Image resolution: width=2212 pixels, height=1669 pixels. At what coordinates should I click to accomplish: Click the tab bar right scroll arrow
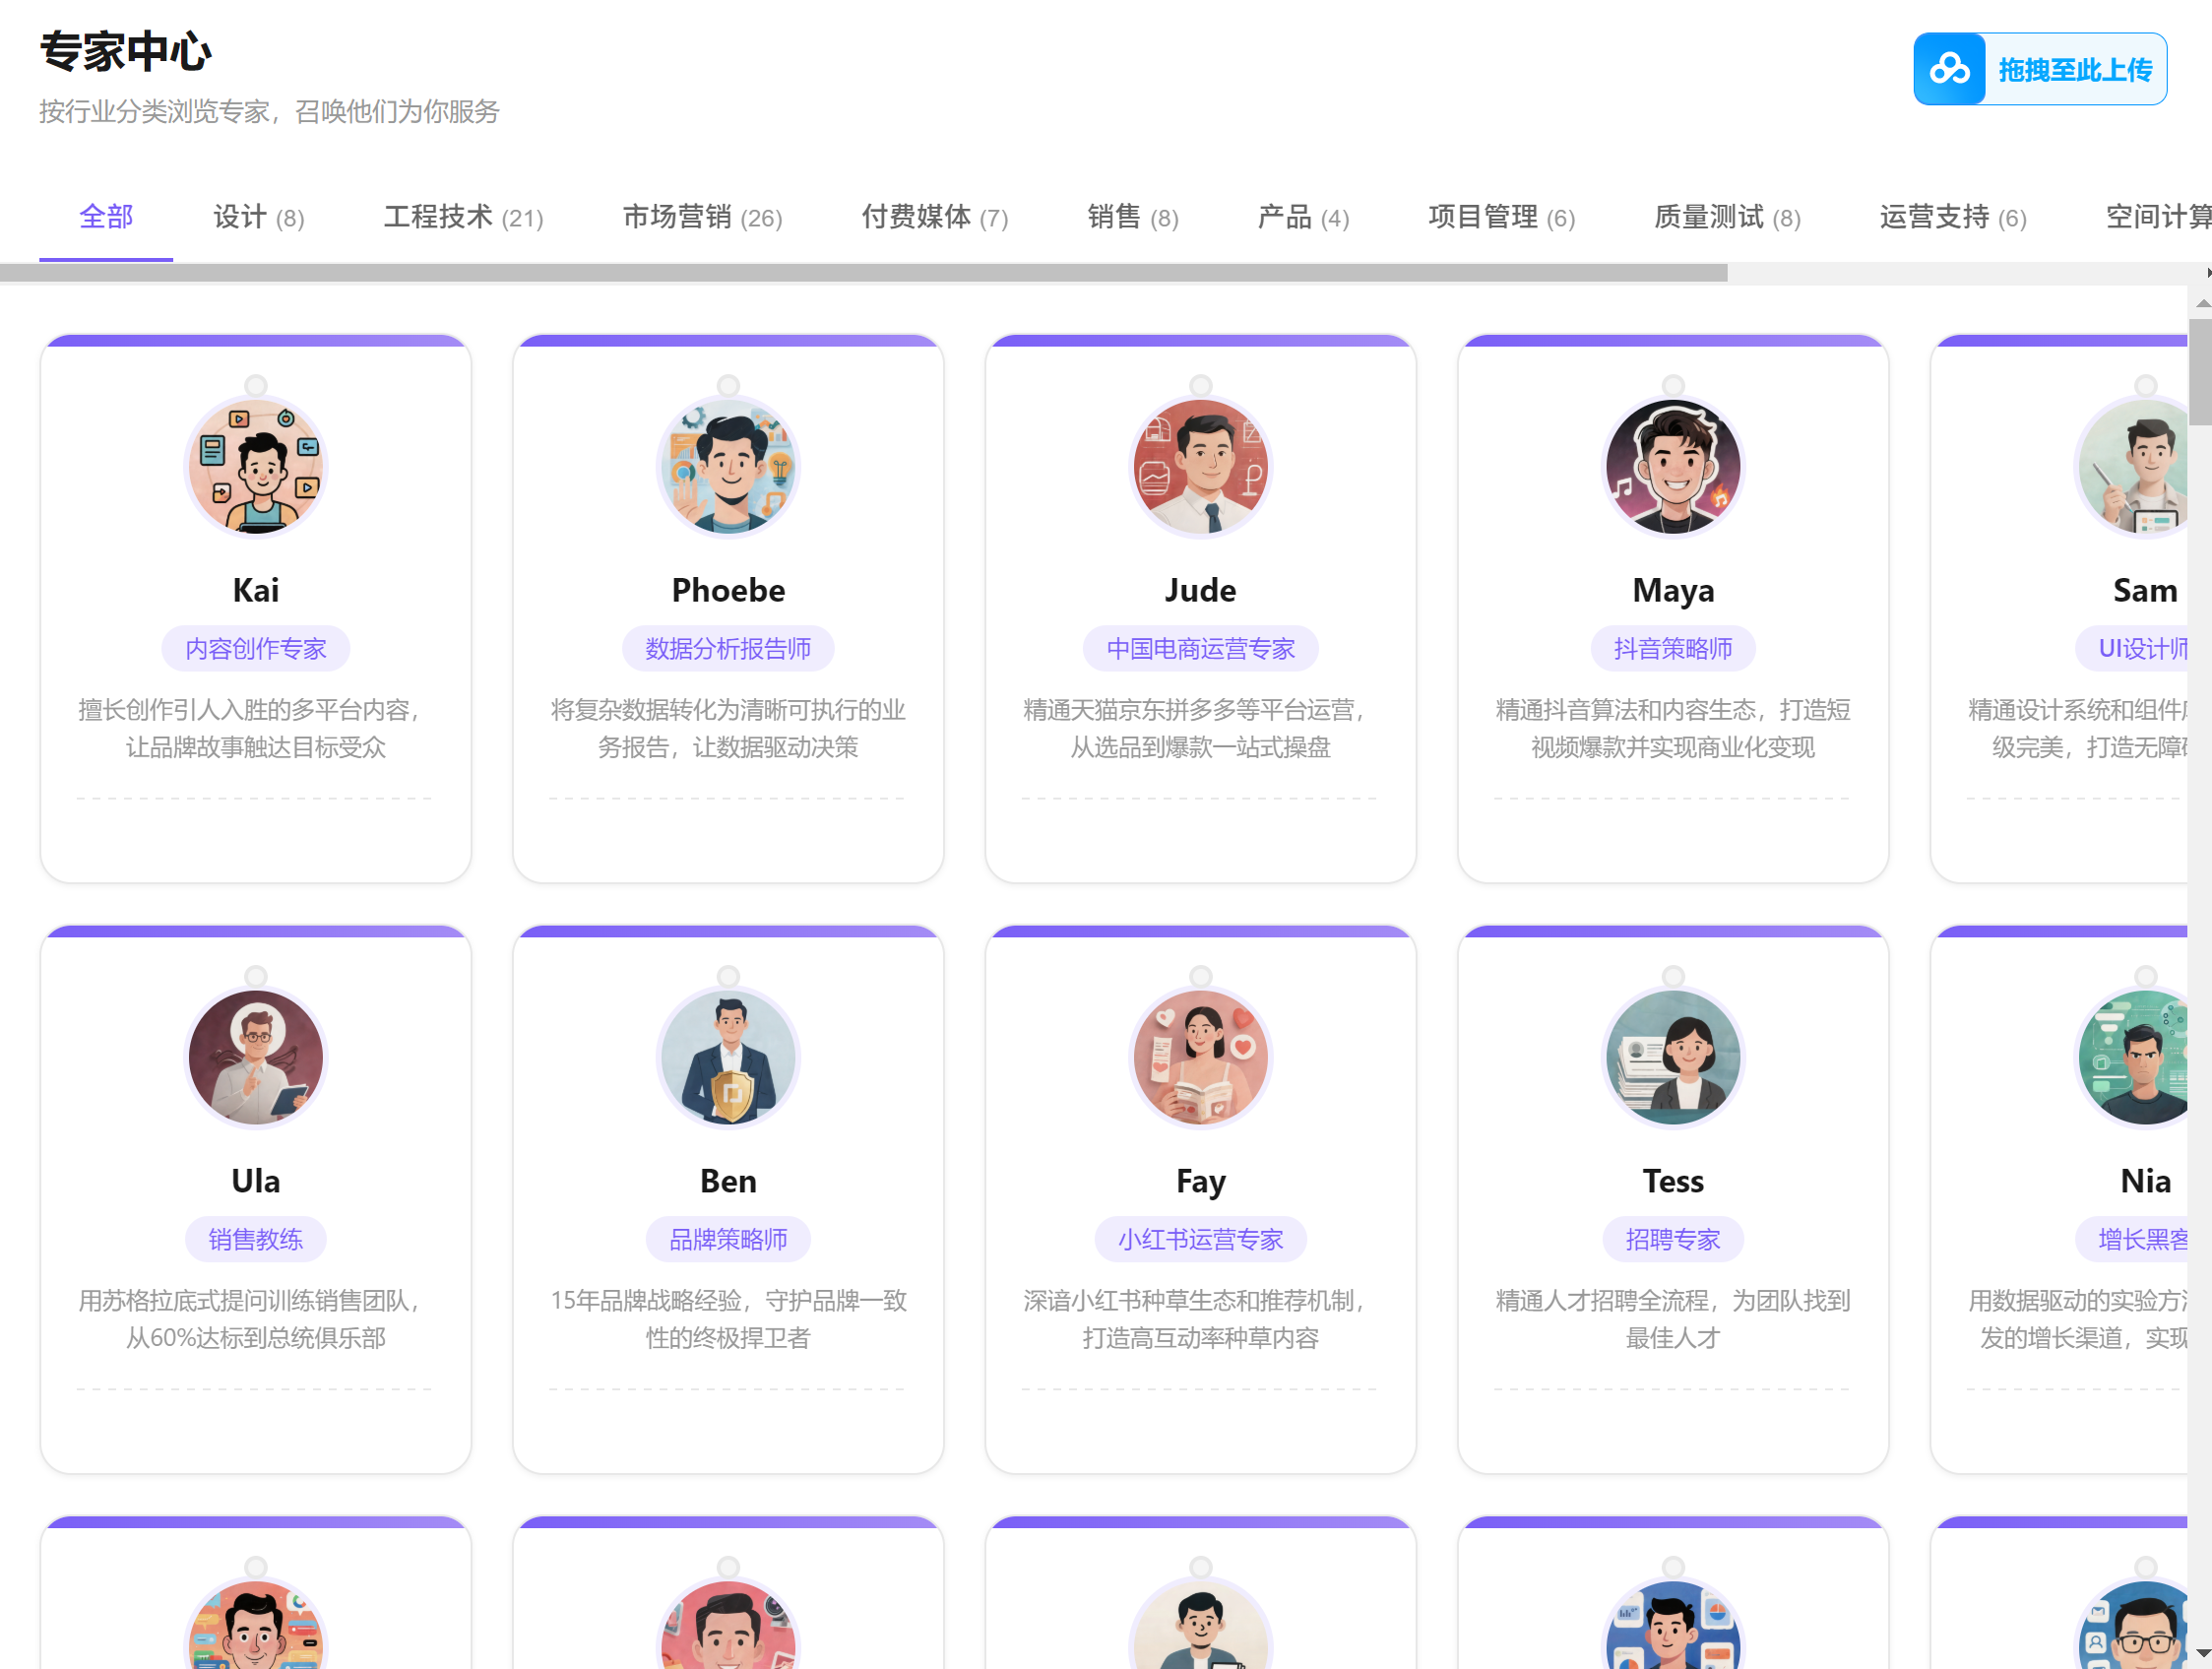point(2207,273)
